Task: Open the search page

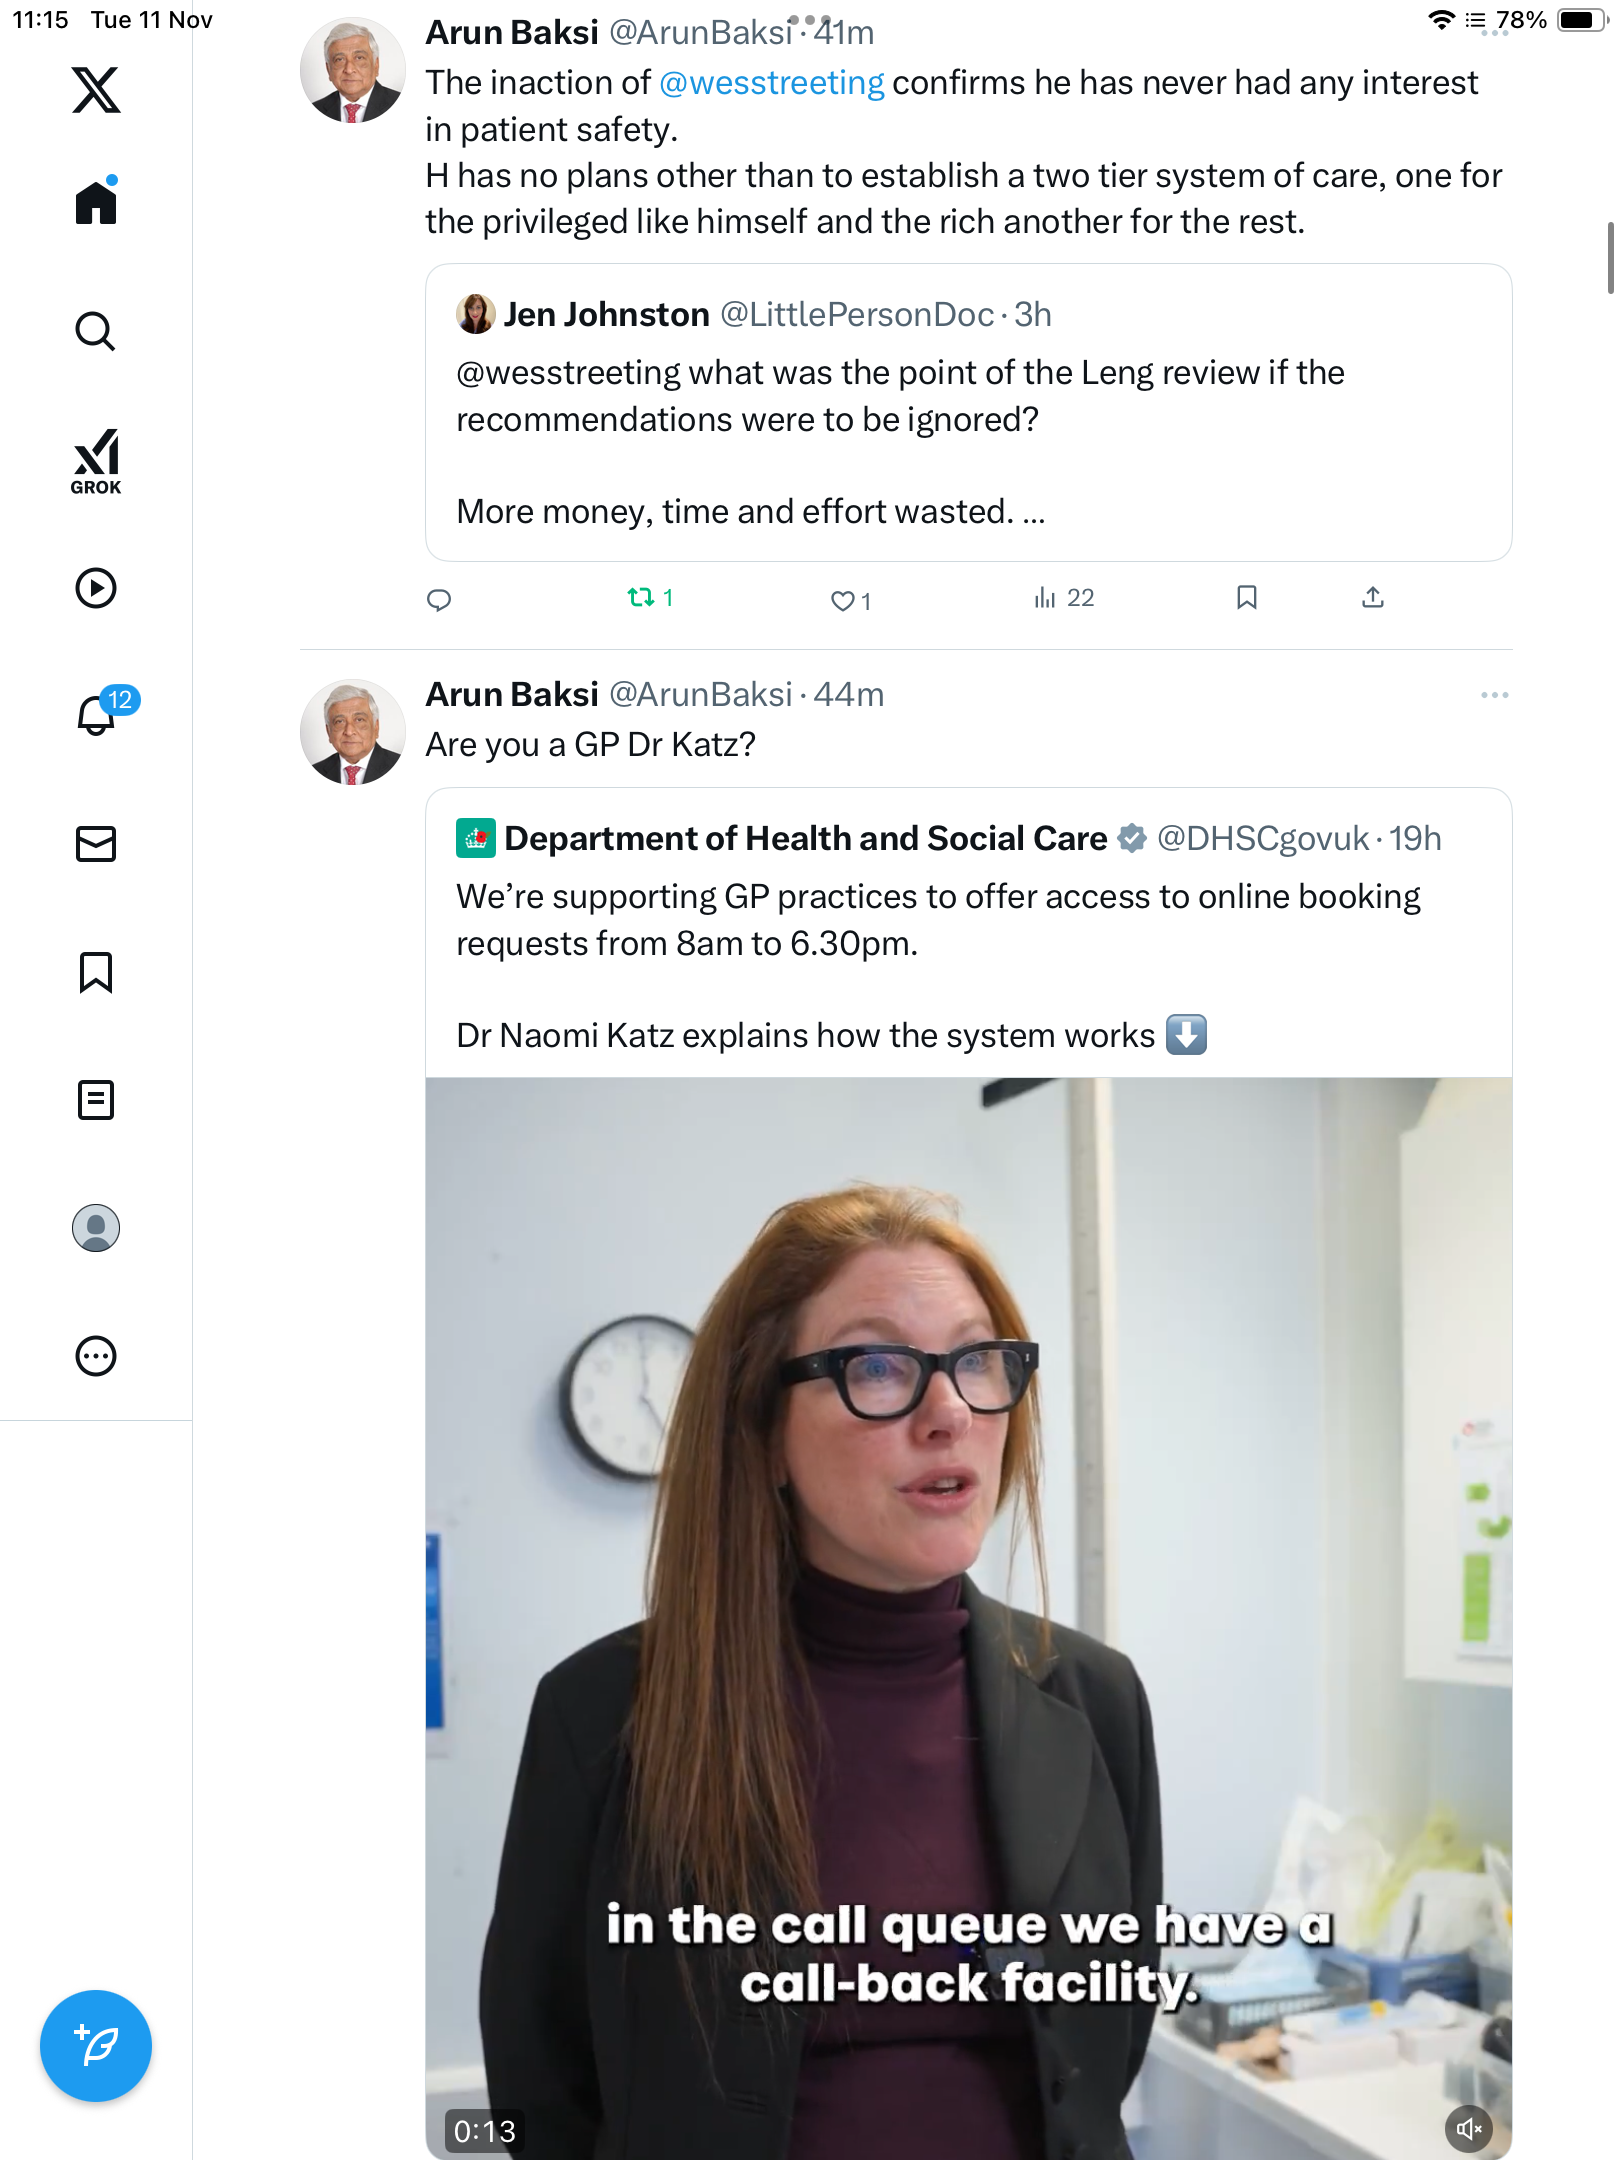Action: 96,331
